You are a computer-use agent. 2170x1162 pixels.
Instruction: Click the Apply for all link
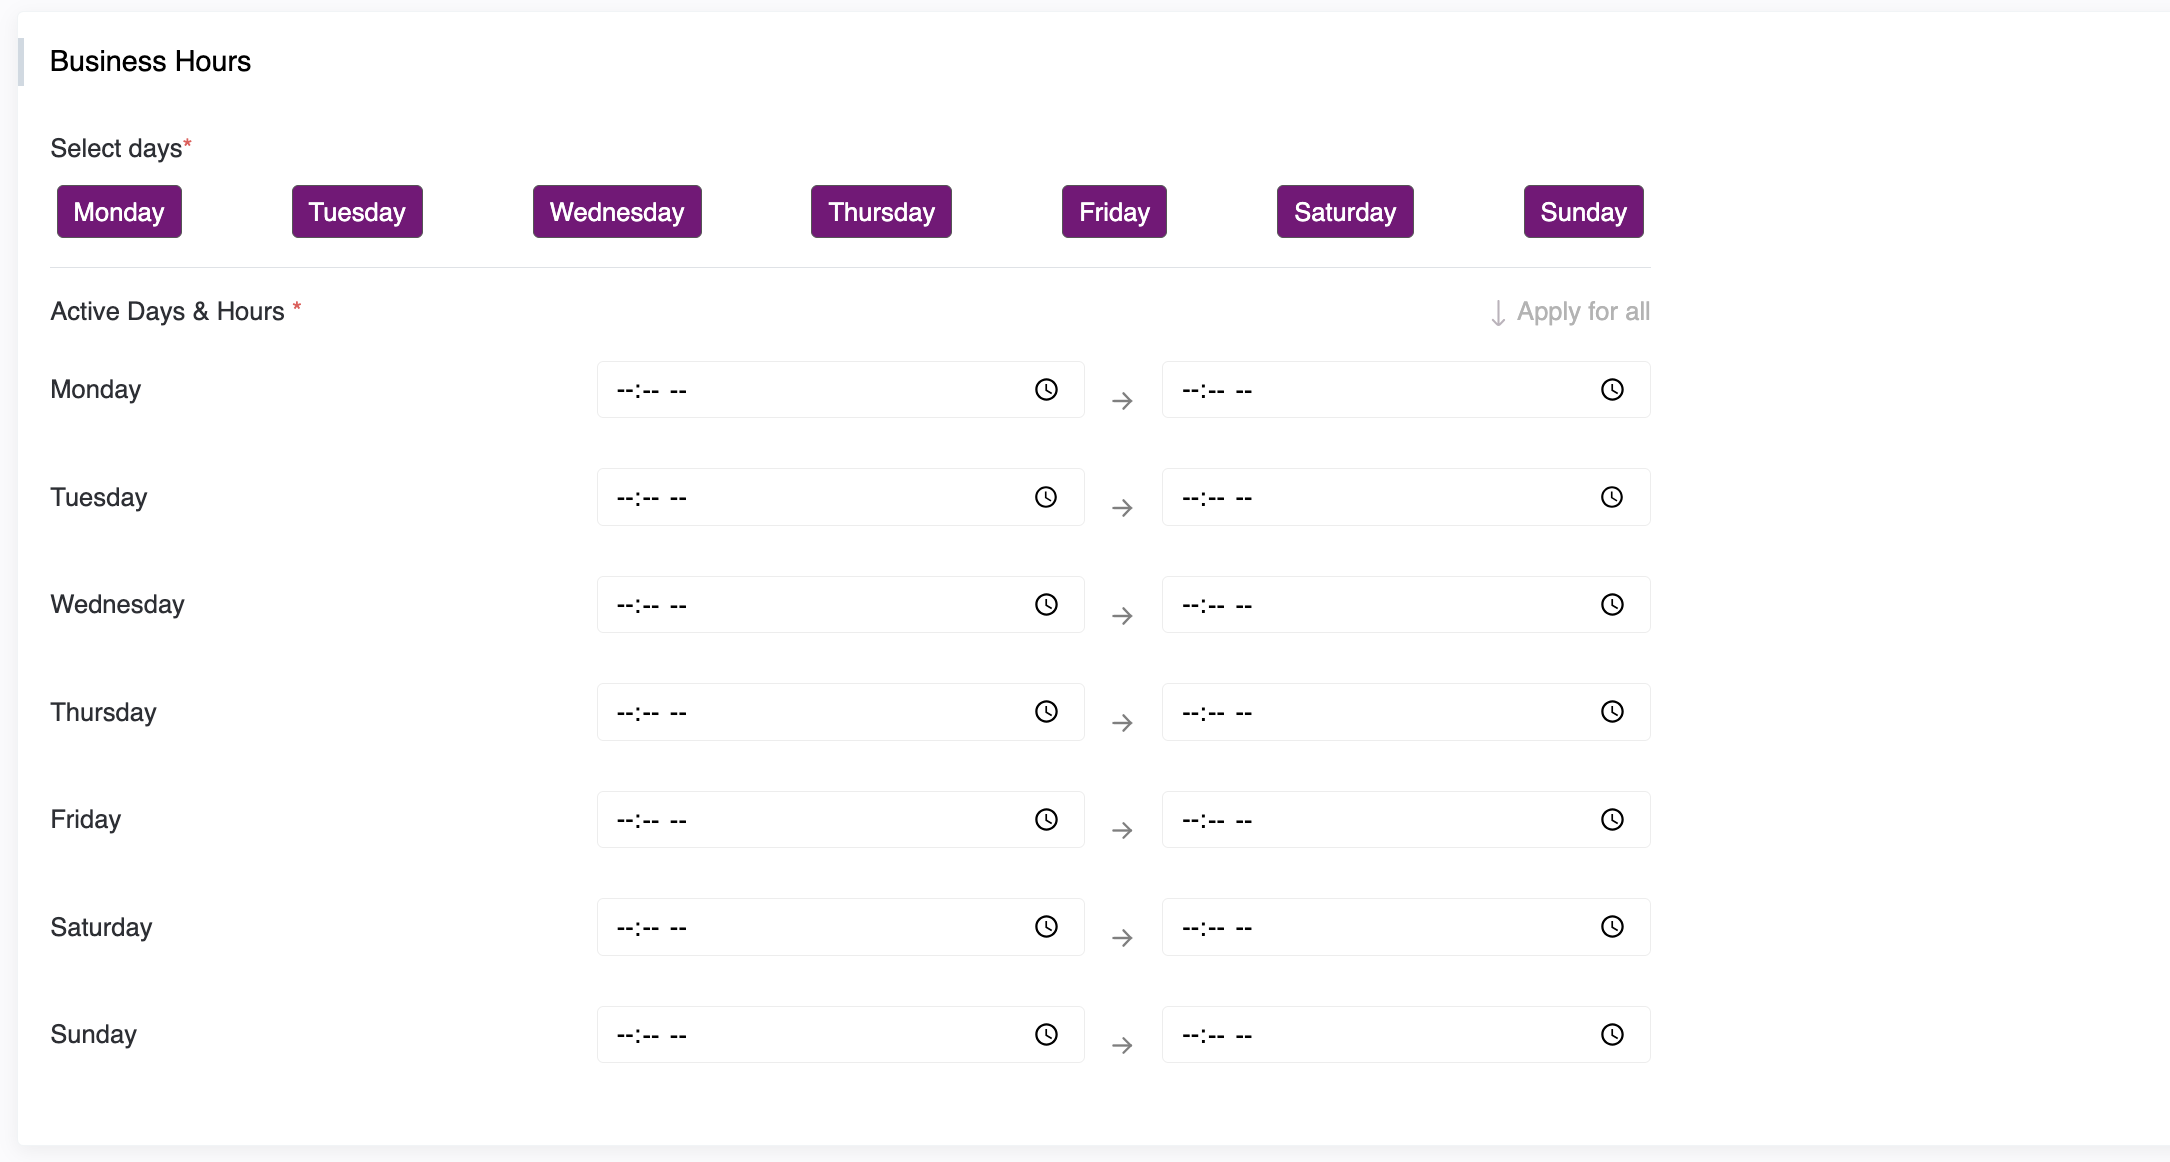[x=1570, y=312]
